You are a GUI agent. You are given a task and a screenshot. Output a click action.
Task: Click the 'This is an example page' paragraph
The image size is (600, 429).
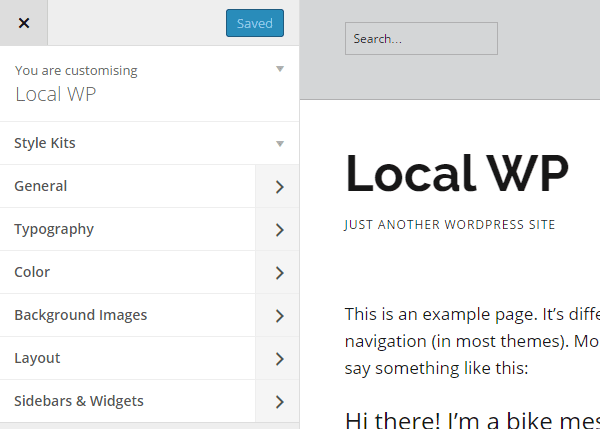(472, 341)
